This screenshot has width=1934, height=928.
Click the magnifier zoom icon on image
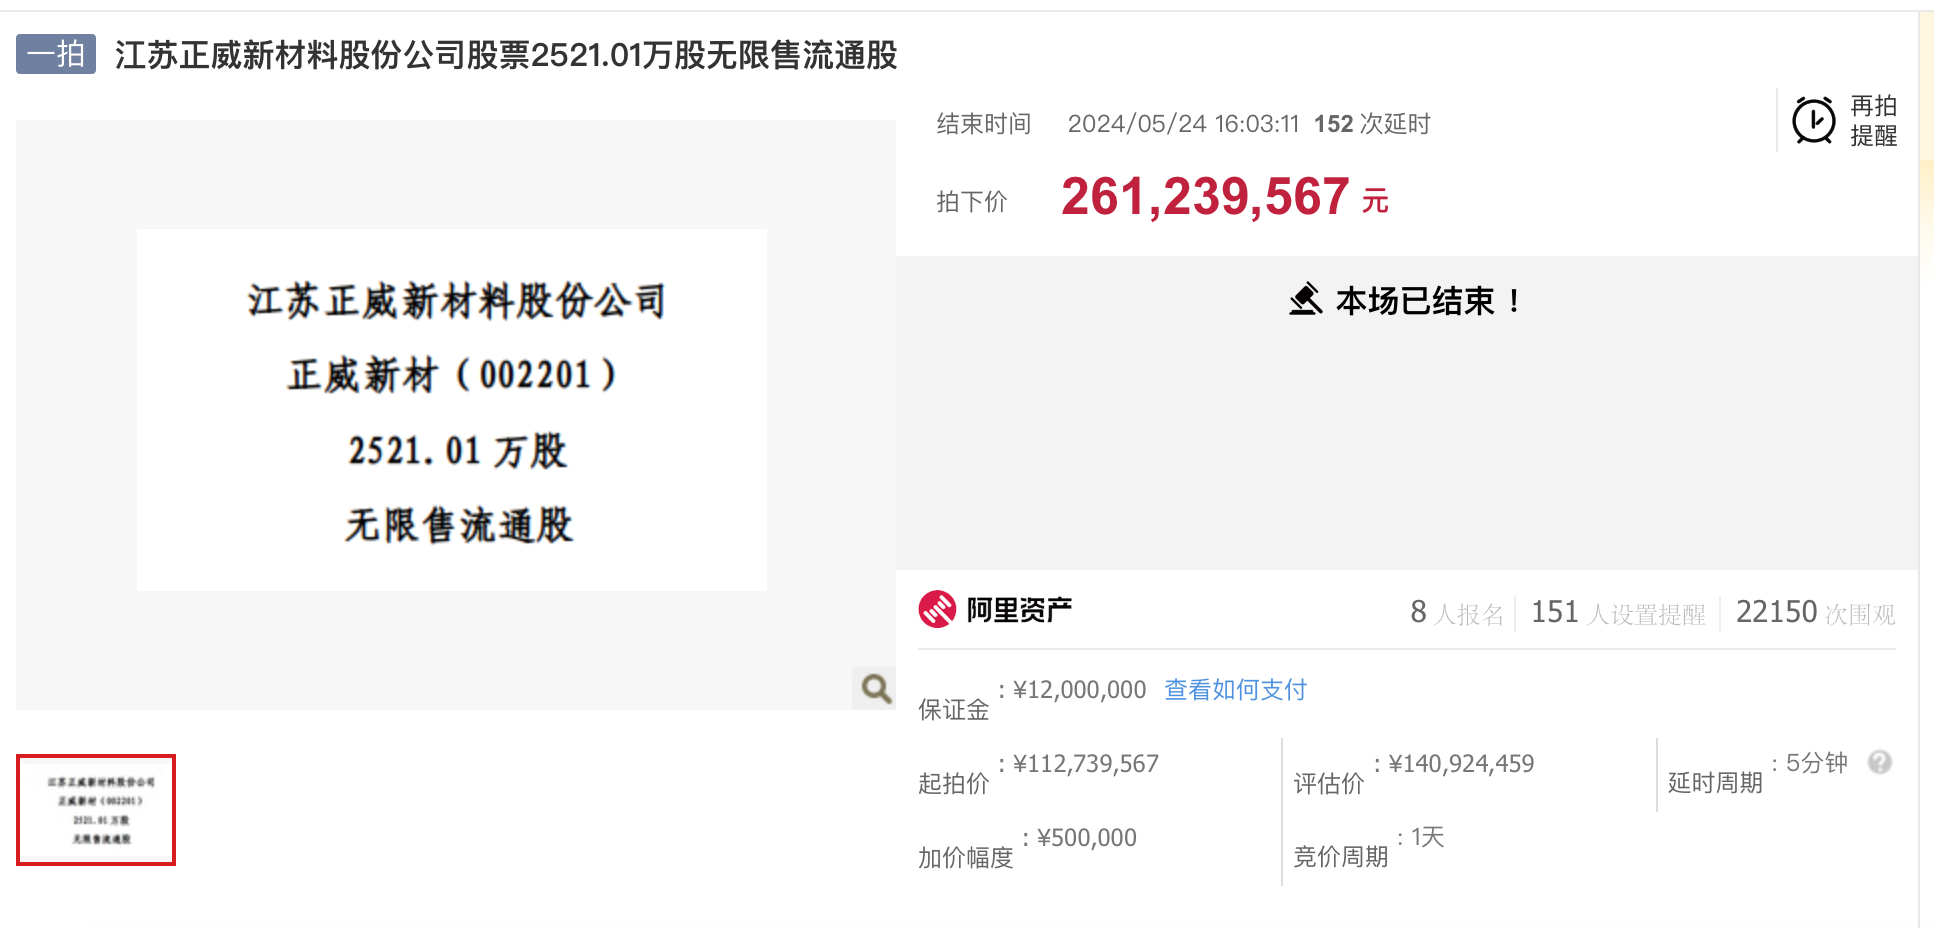tap(876, 688)
